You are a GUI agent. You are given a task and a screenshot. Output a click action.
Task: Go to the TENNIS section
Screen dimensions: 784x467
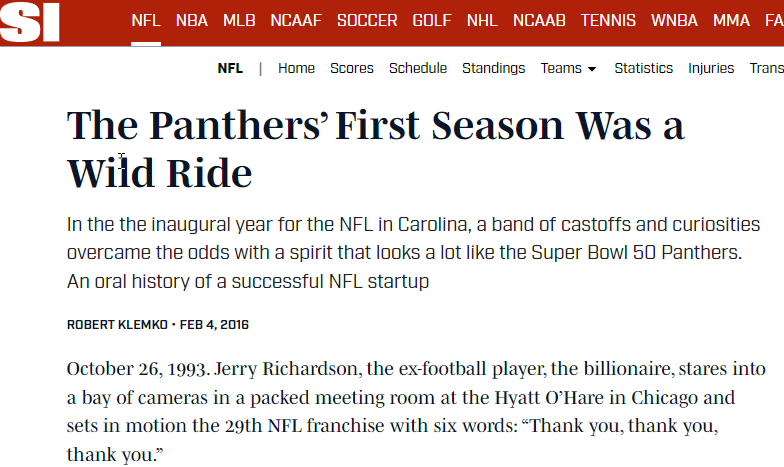click(x=608, y=20)
